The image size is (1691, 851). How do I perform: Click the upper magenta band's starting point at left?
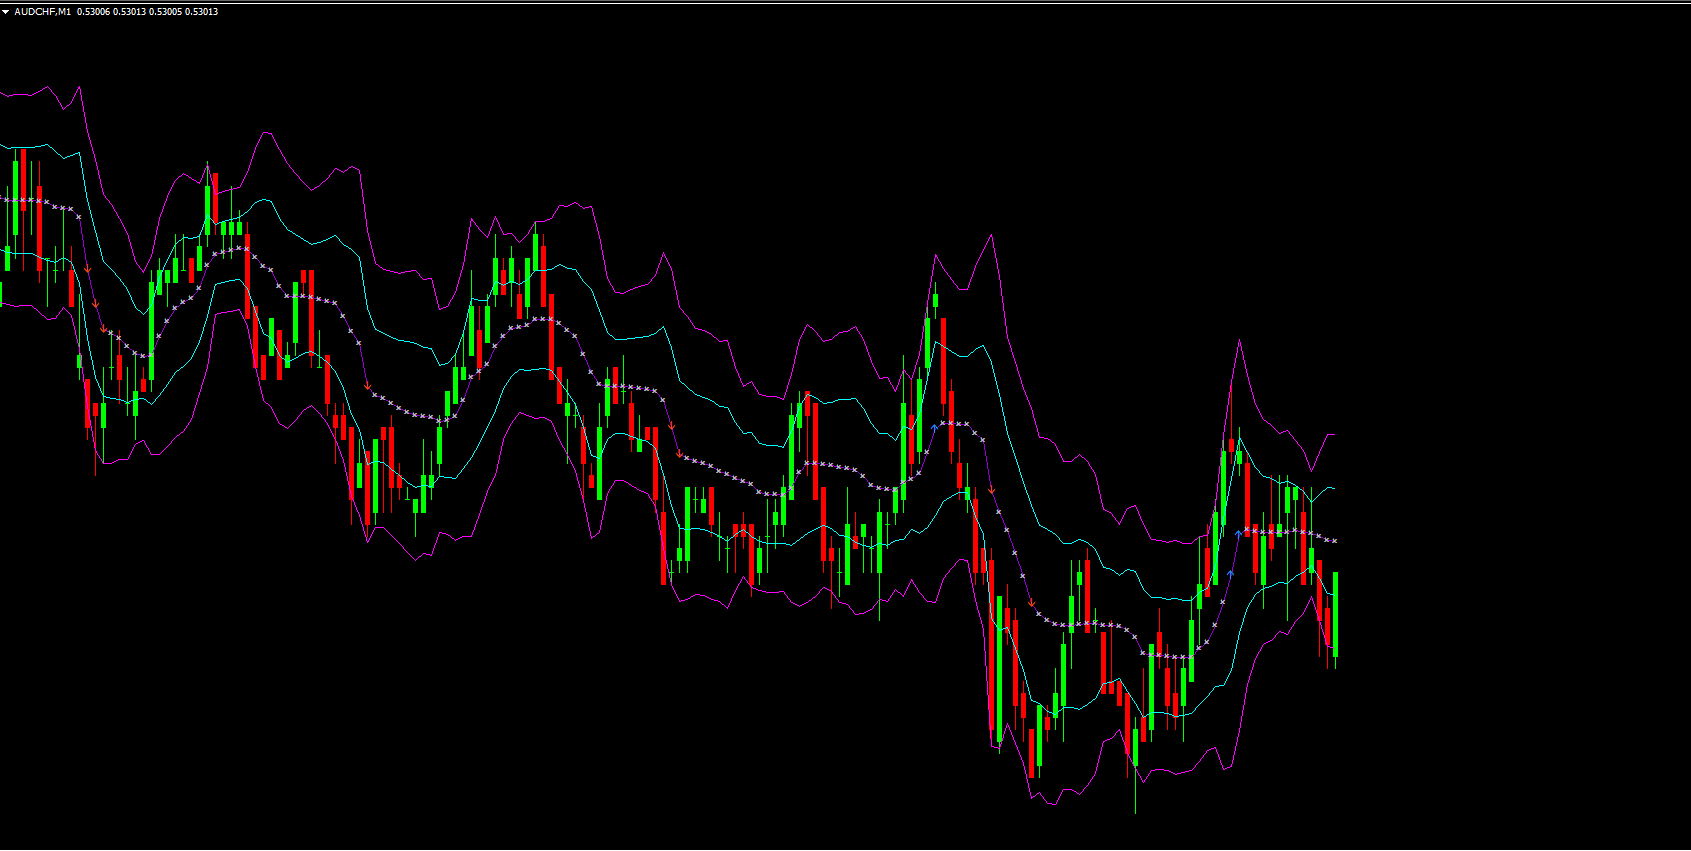click(x=3, y=94)
